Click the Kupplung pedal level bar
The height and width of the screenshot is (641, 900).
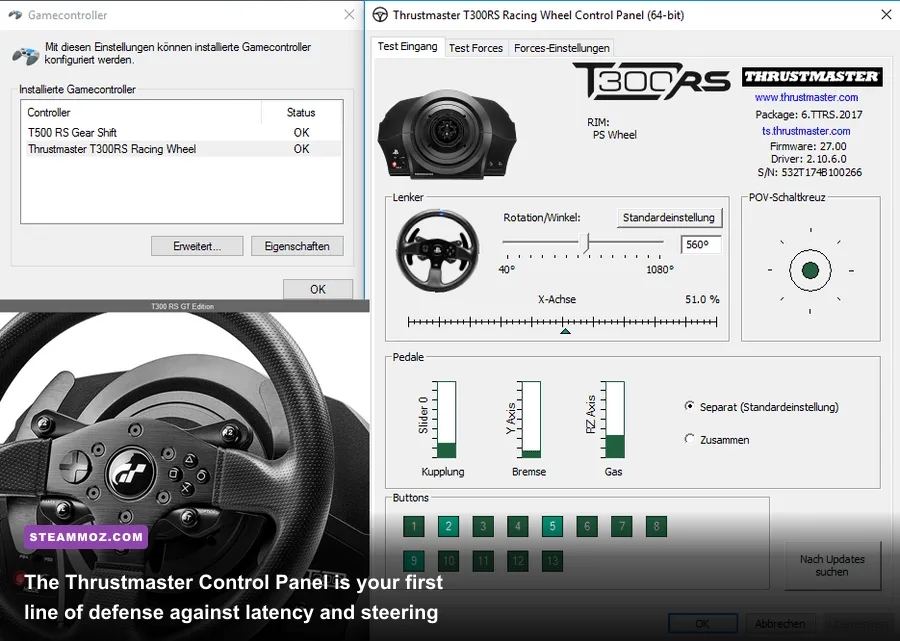point(447,419)
